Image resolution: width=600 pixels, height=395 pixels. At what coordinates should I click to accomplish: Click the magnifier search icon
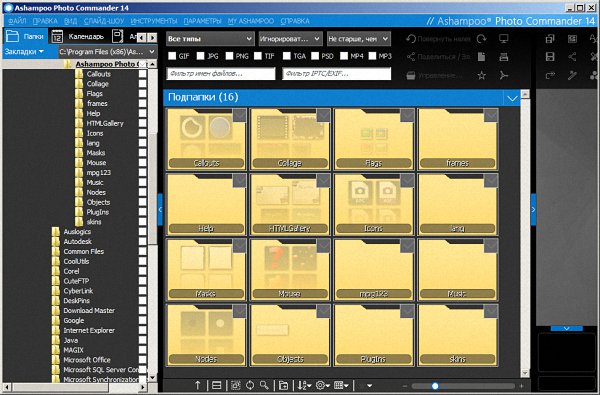[264, 385]
